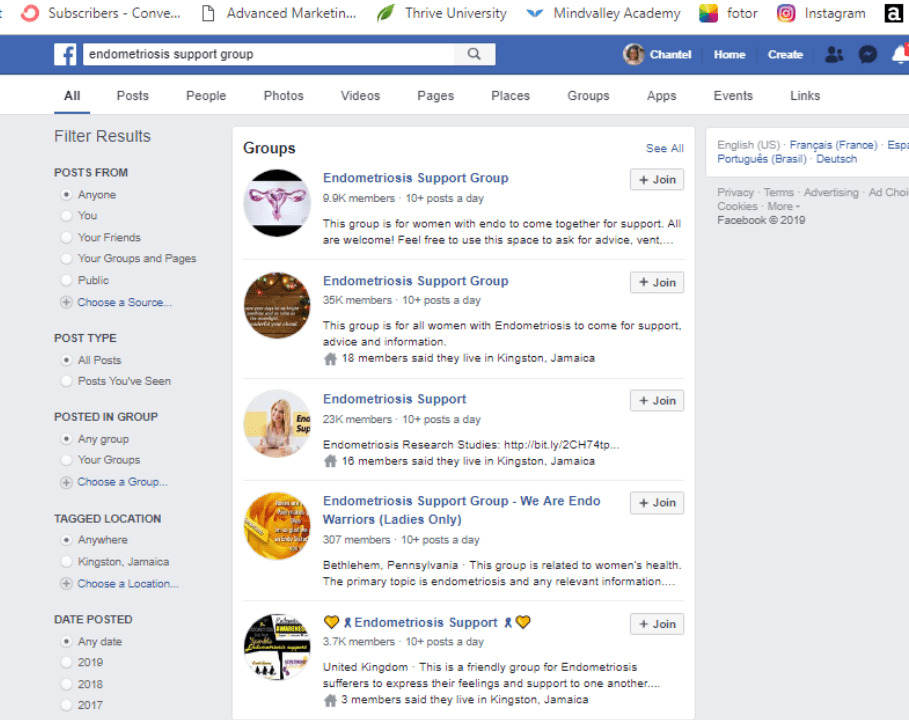Select the 2018 date posted radio

[x=66, y=684]
